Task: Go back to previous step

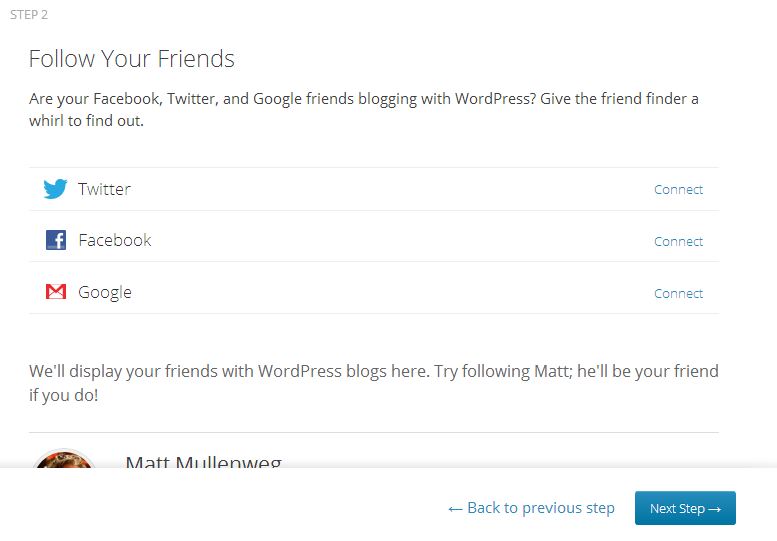Action: pyautogui.click(x=531, y=508)
